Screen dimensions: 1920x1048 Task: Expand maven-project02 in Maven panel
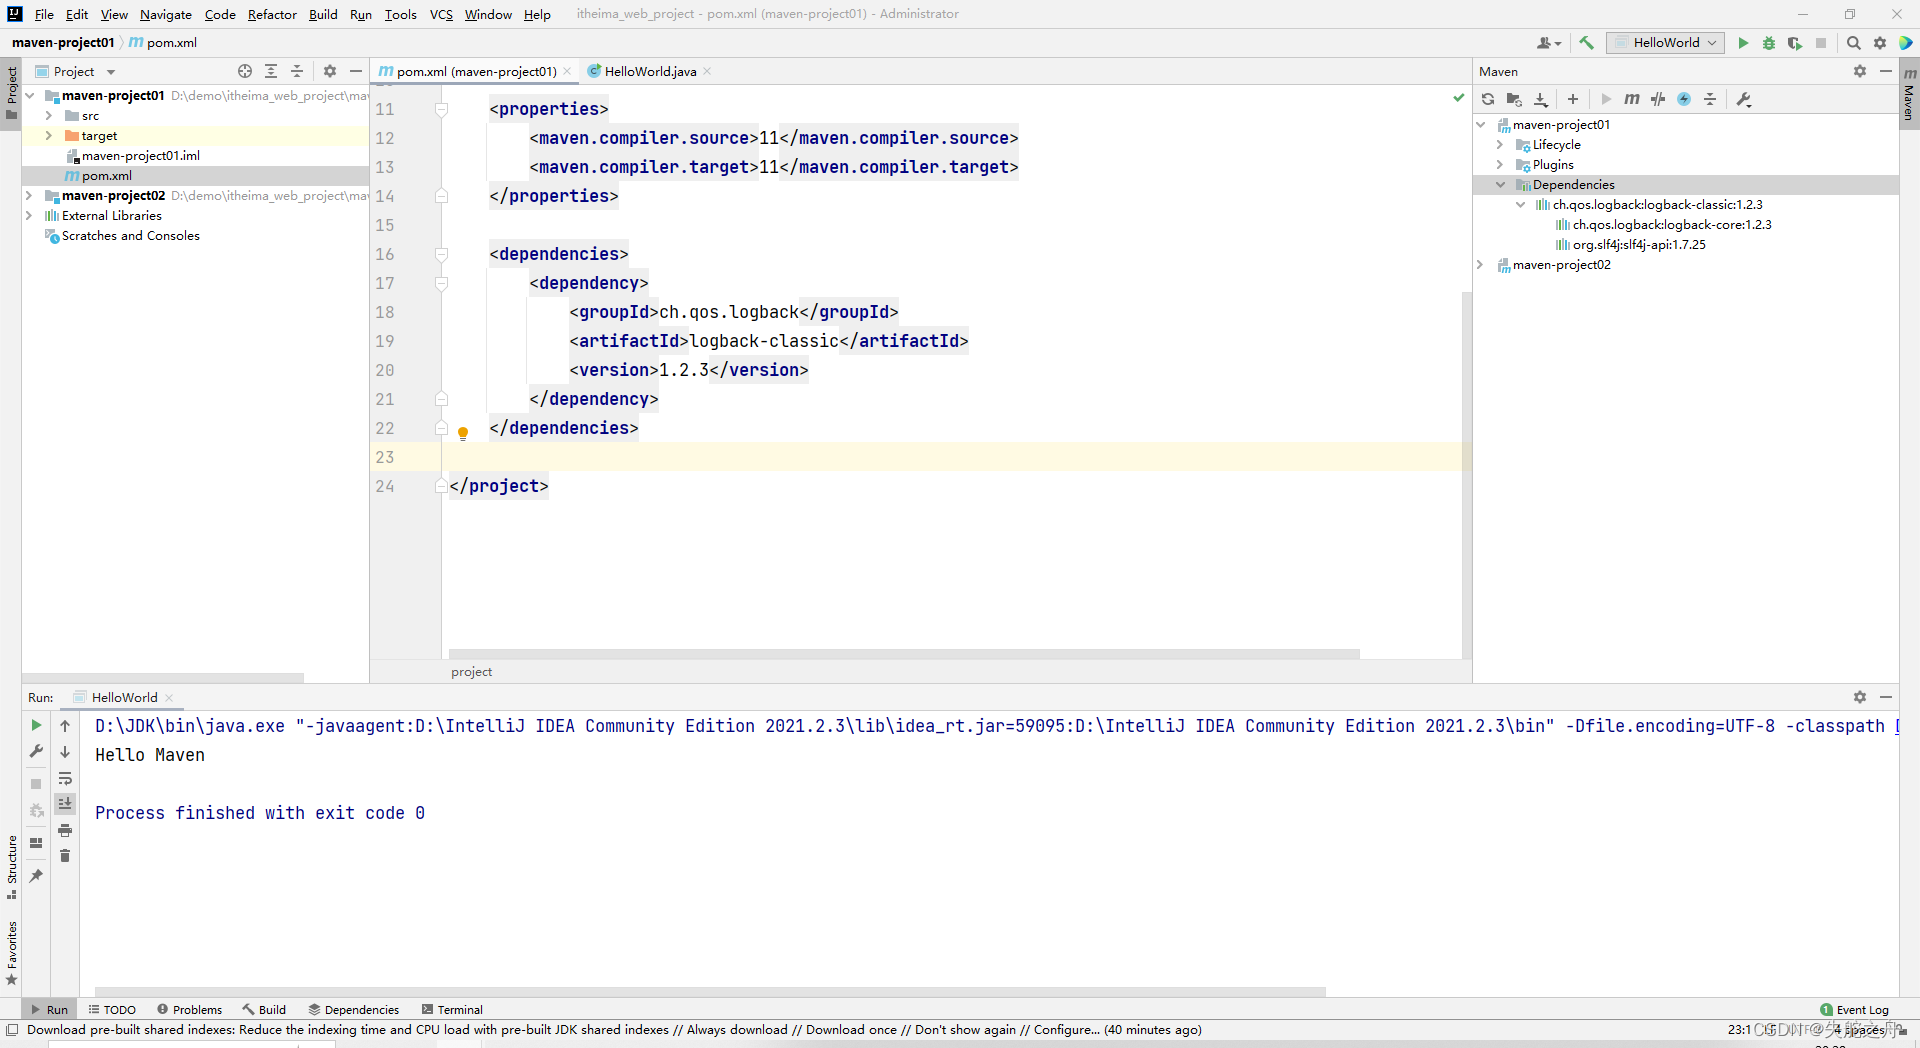click(x=1480, y=265)
